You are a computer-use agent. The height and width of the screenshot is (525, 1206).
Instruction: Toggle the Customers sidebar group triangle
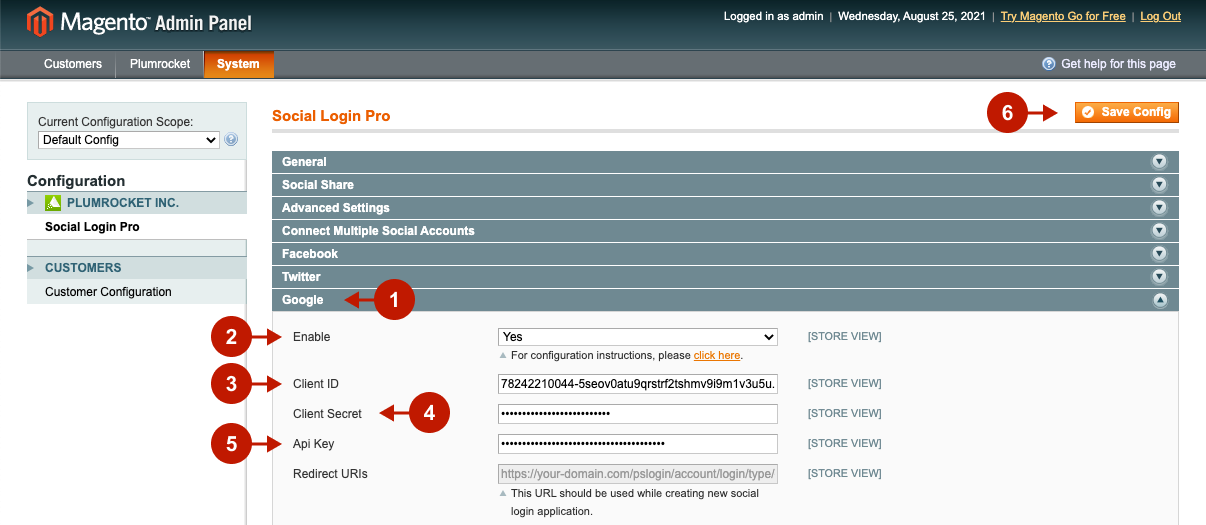pyautogui.click(x=31, y=268)
